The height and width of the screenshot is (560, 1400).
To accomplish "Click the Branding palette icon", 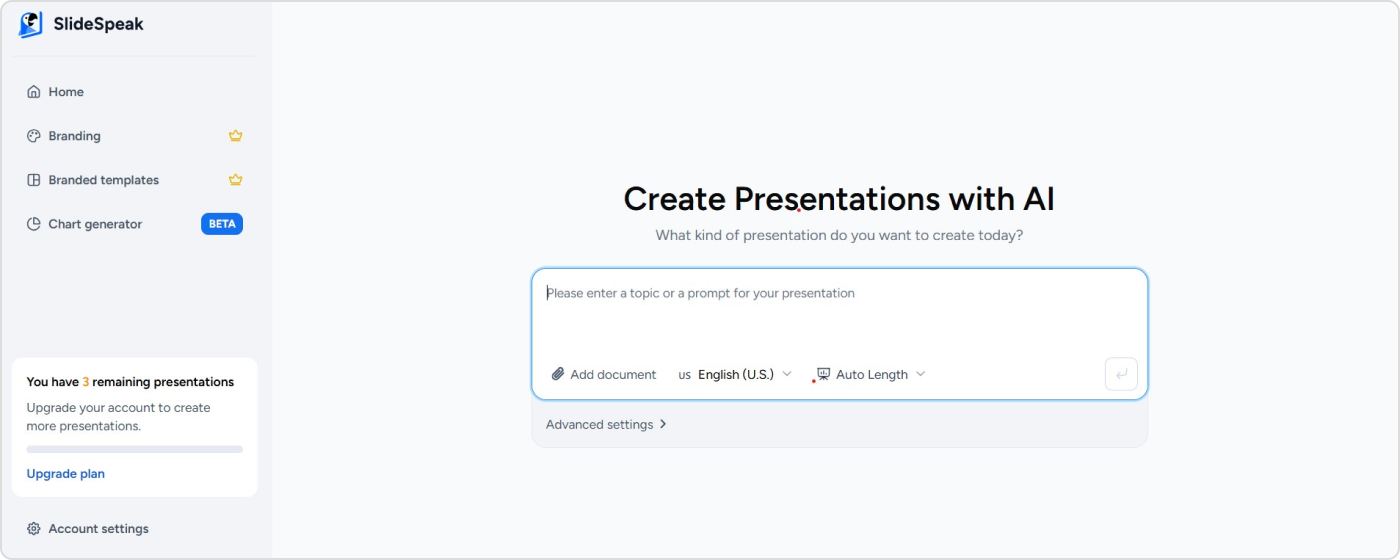I will [x=34, y=136].
